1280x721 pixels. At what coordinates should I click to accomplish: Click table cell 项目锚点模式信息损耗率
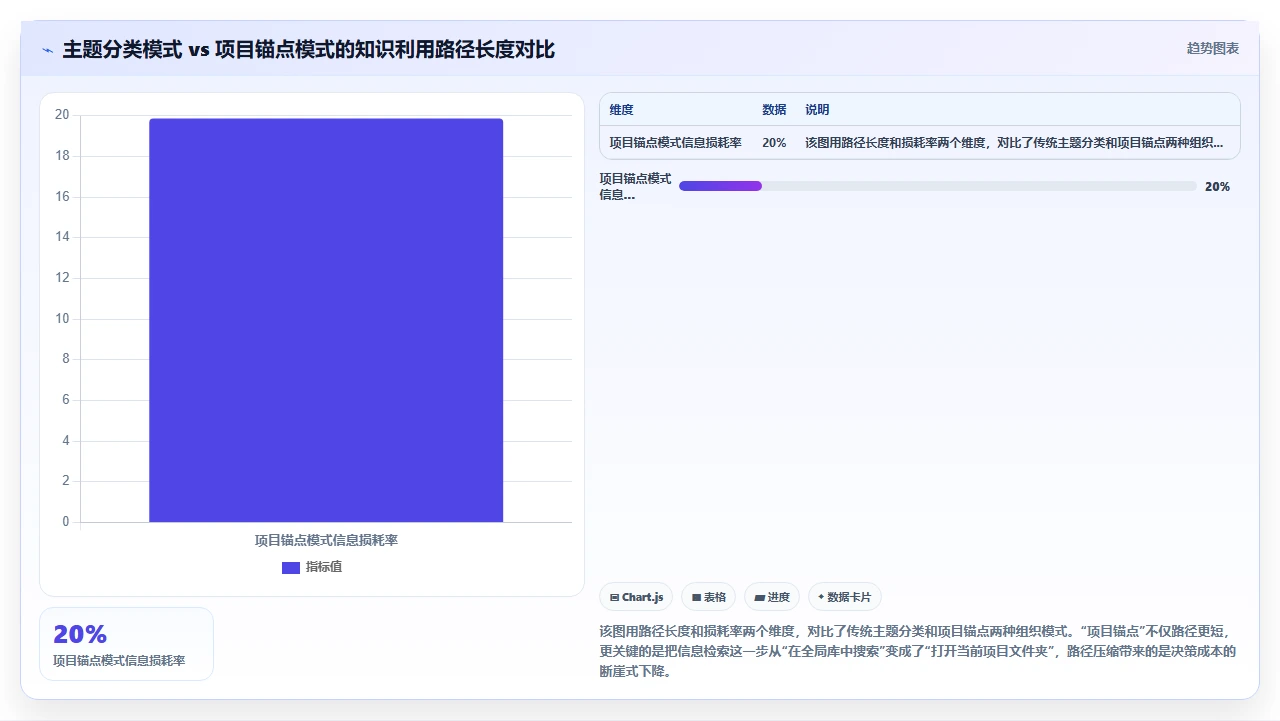pos(676,143)
